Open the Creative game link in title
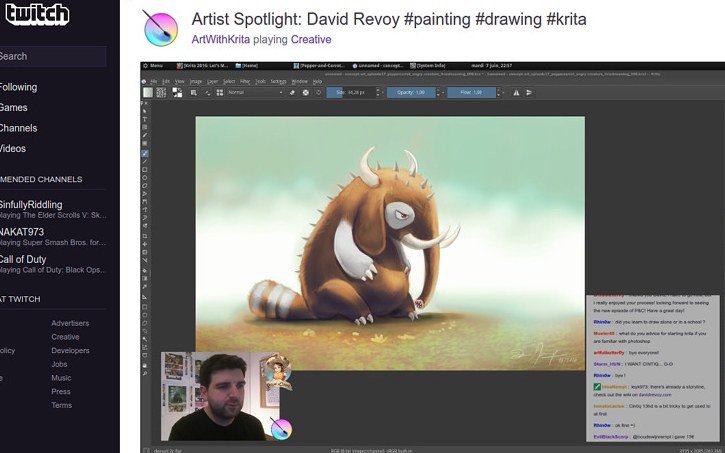This screenshot has width=725, height=453. [311, 39]
